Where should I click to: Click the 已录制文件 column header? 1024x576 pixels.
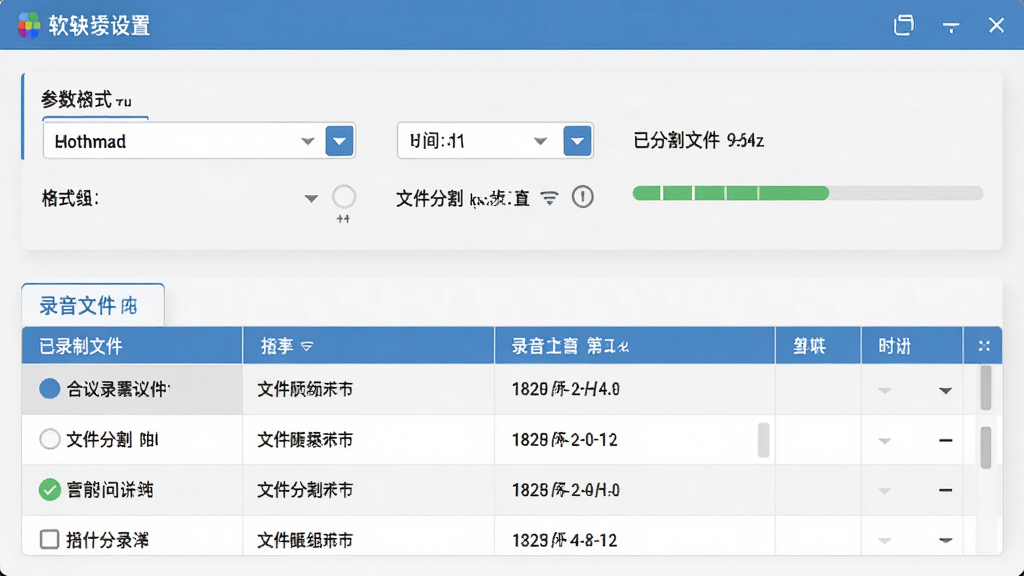click(133, 345)
